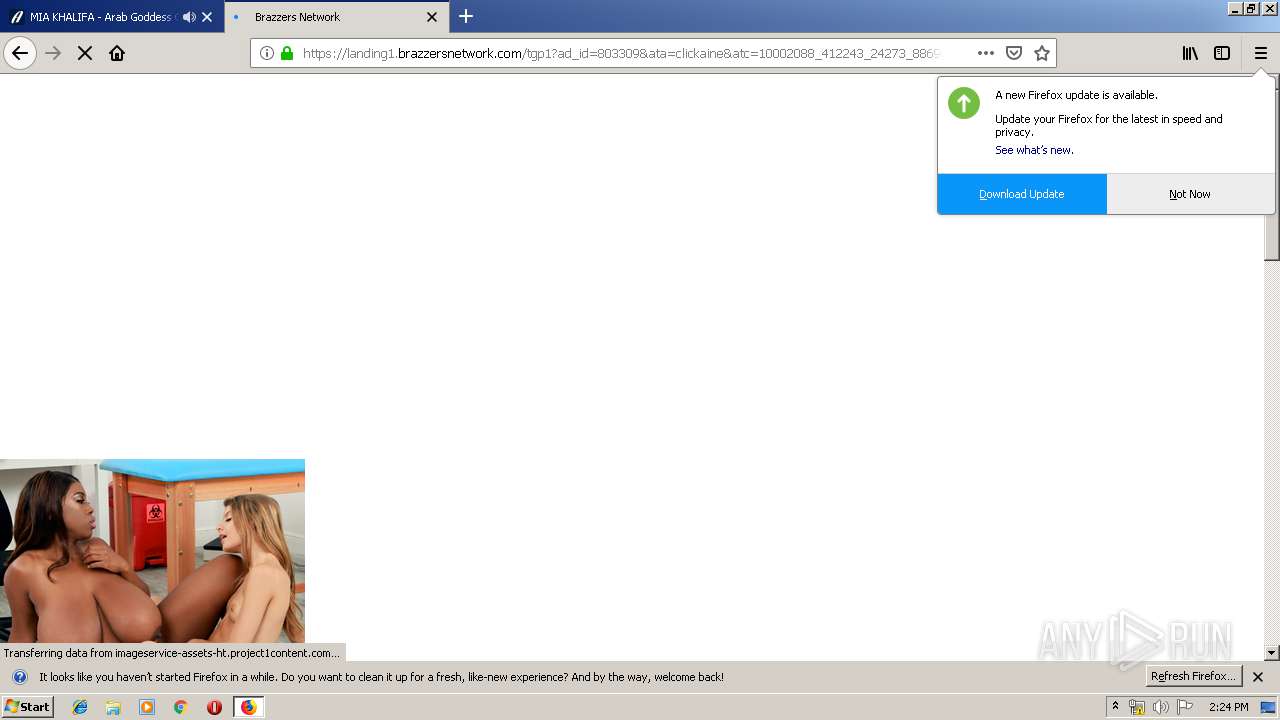This screenshot has height=720, width=1280.
Task: Show hidden system tray icons
Action: [x=1115, y=707]
